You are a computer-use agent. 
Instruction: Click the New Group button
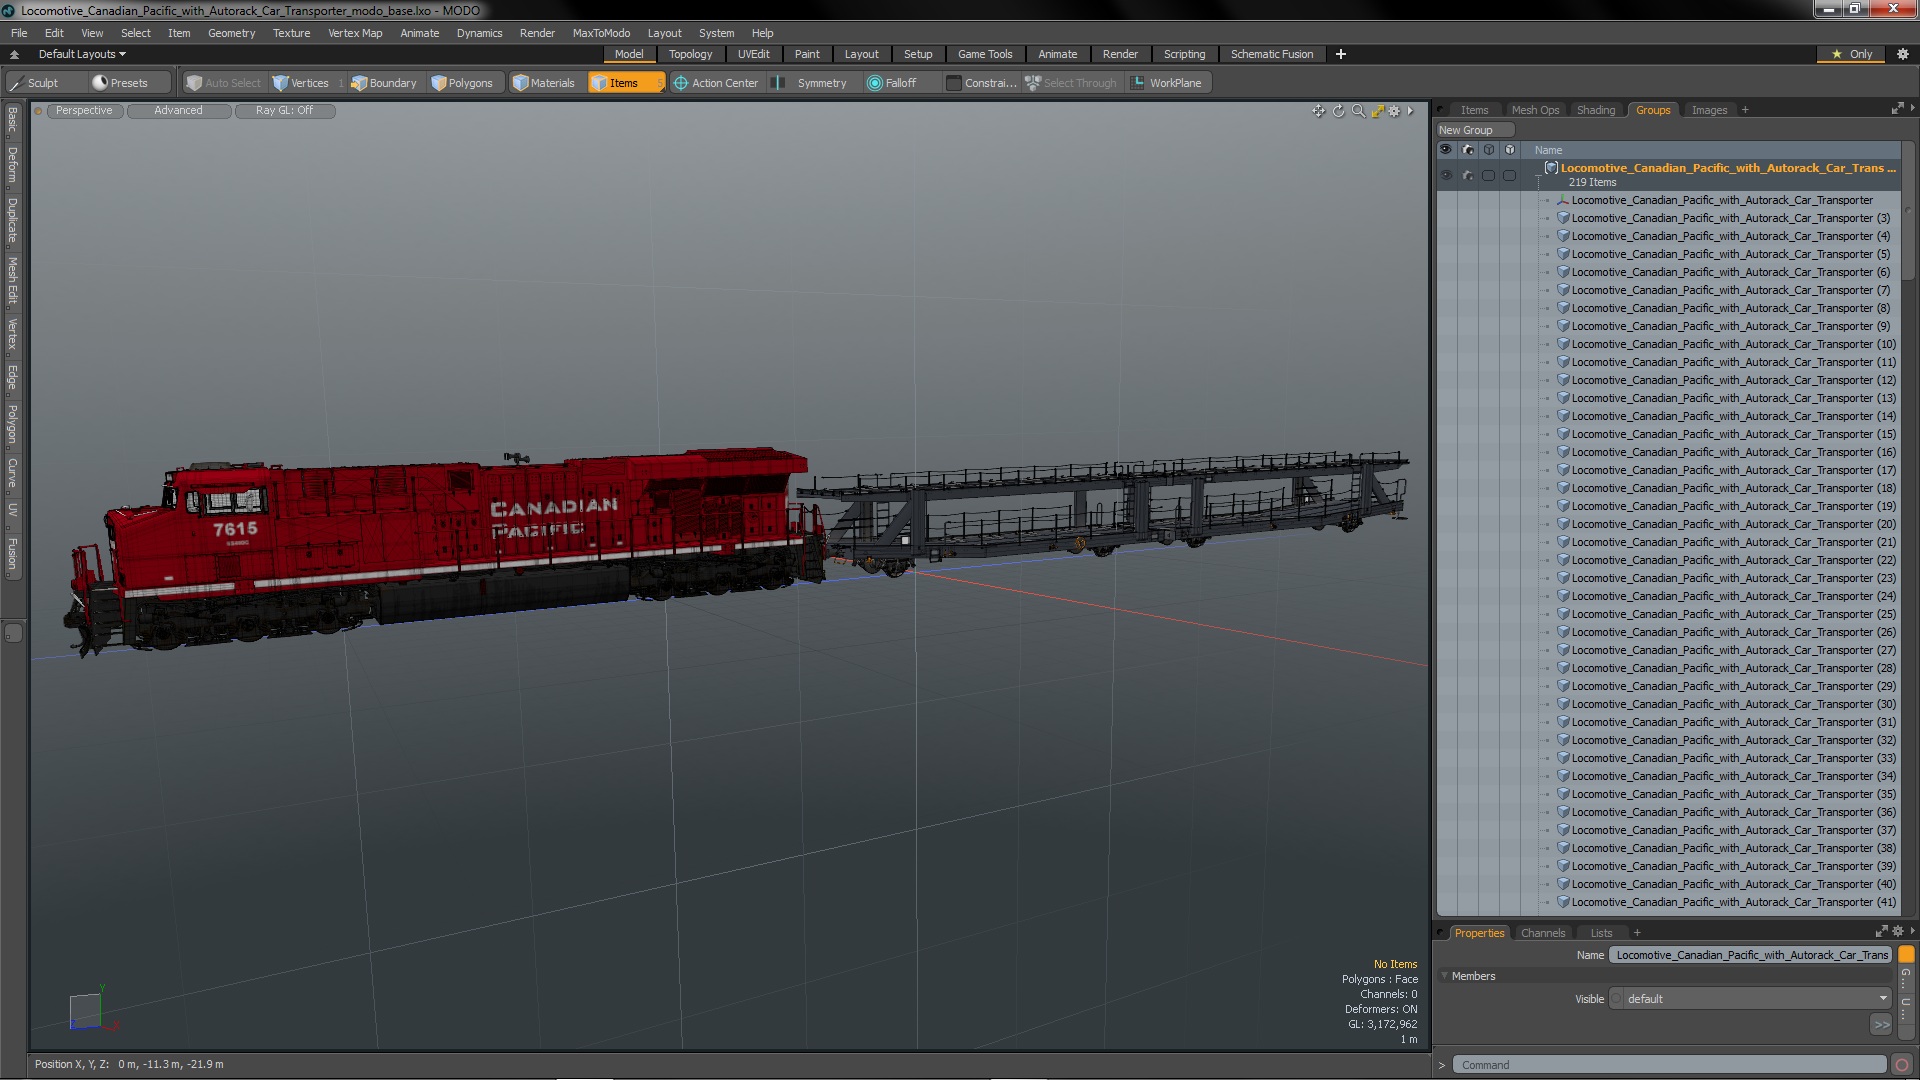pyautogui.click(x=1474, y=130)
